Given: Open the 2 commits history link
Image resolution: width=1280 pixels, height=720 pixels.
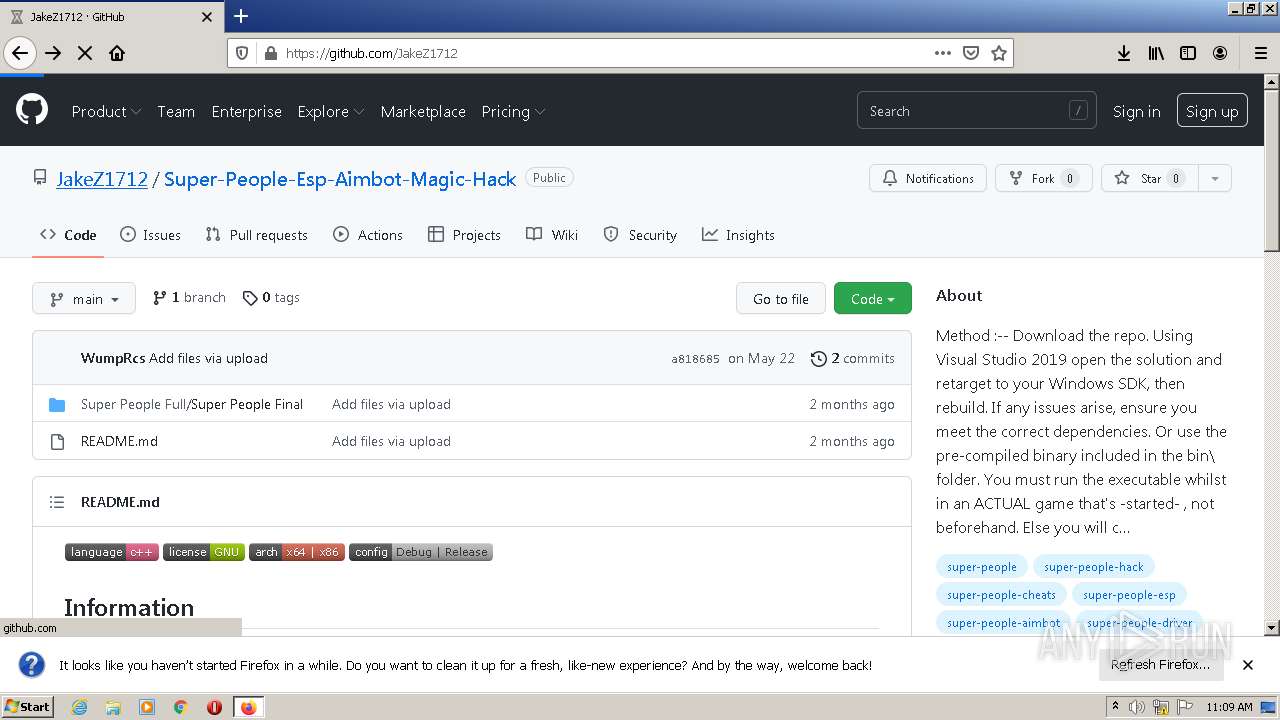Looking at the screenshot, I should [852, 358].
